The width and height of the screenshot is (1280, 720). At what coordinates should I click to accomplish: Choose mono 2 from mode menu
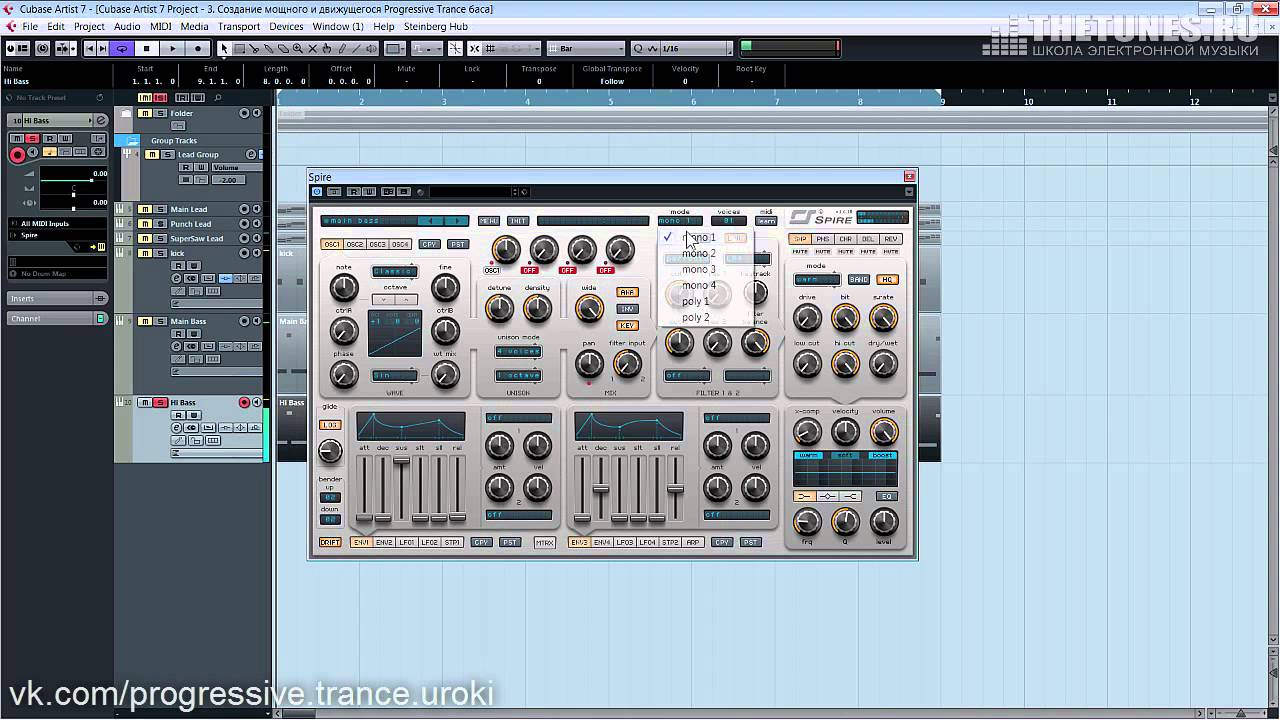(699, 254)
